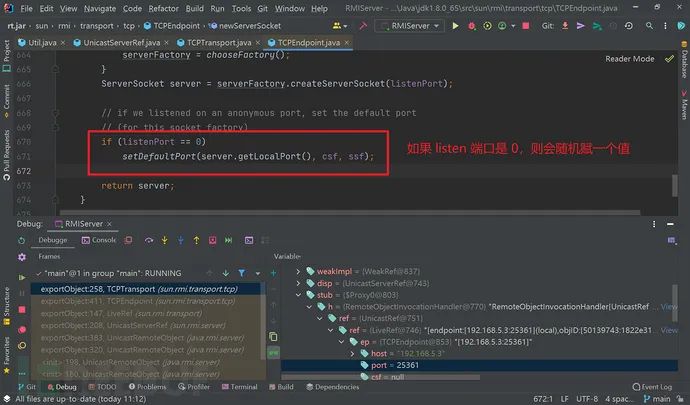Image resolution: width=690 pixels, height=405 pixels.
Task: Switch to the Console tab in debugger
Action: 99,240
